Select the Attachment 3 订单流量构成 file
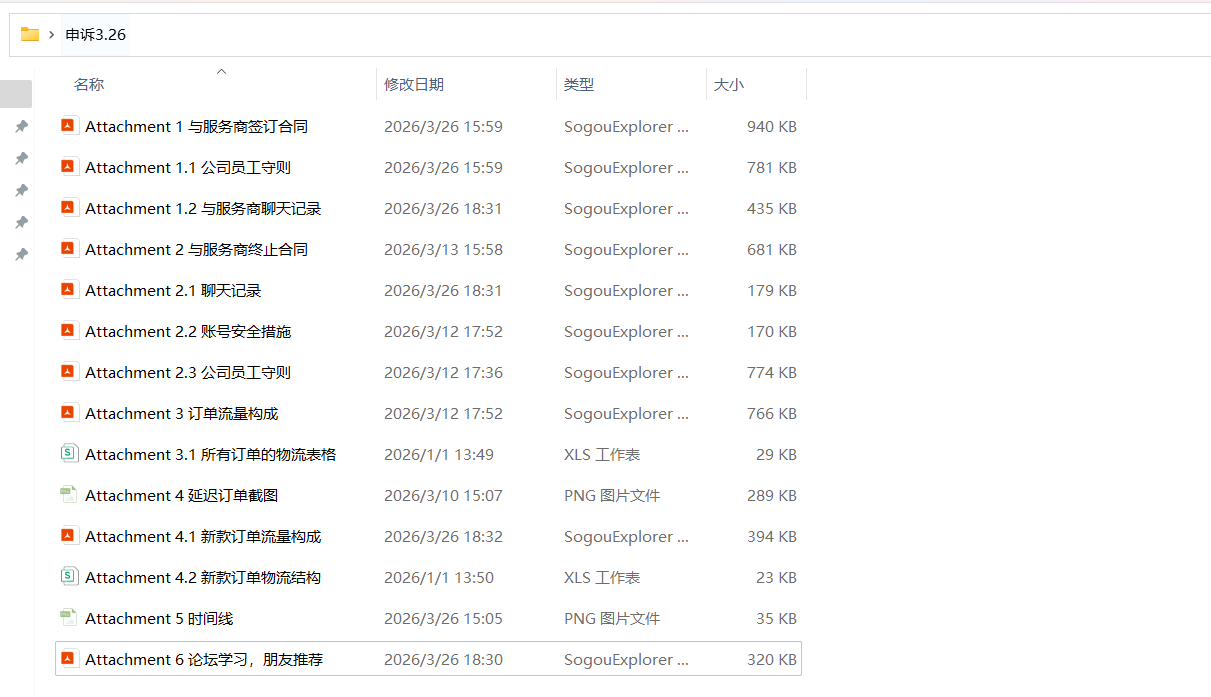The height and width of the screenshot is (697, 1211). point(181,414)
